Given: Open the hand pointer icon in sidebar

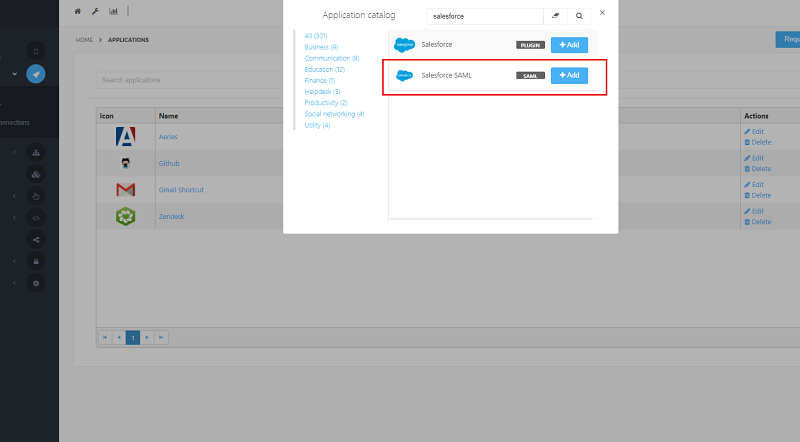Looking at the screenshot, I should pos(36,196).
